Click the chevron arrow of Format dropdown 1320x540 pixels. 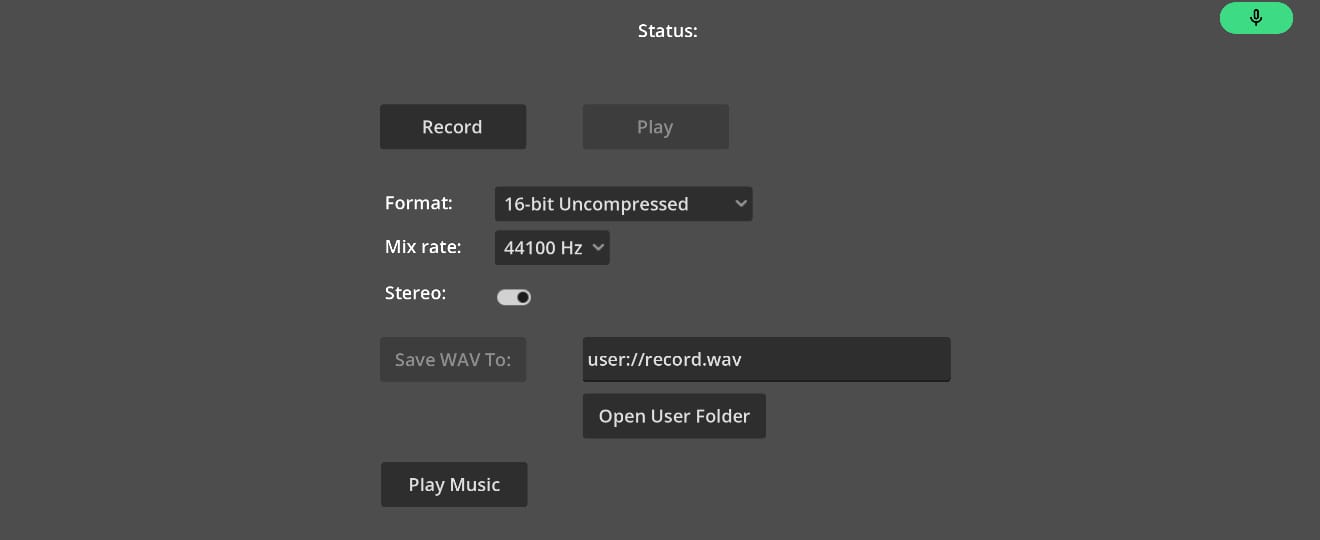(740, 204)
